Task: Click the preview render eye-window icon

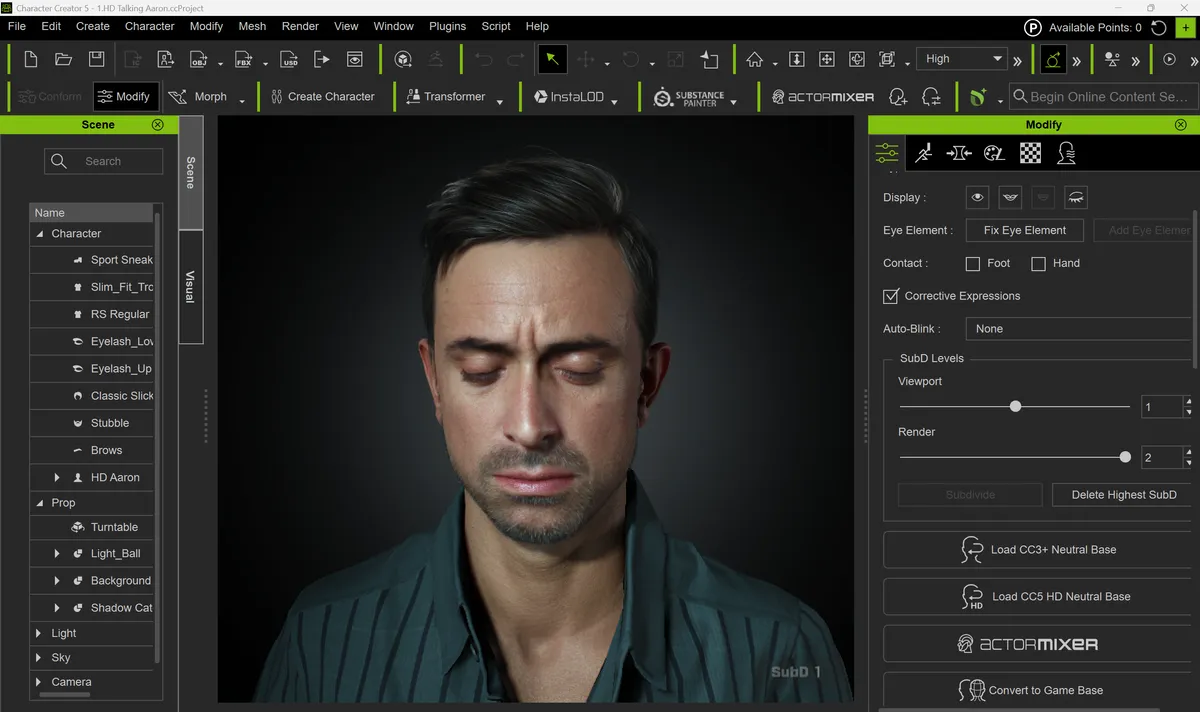Action: tap(355, 59)
